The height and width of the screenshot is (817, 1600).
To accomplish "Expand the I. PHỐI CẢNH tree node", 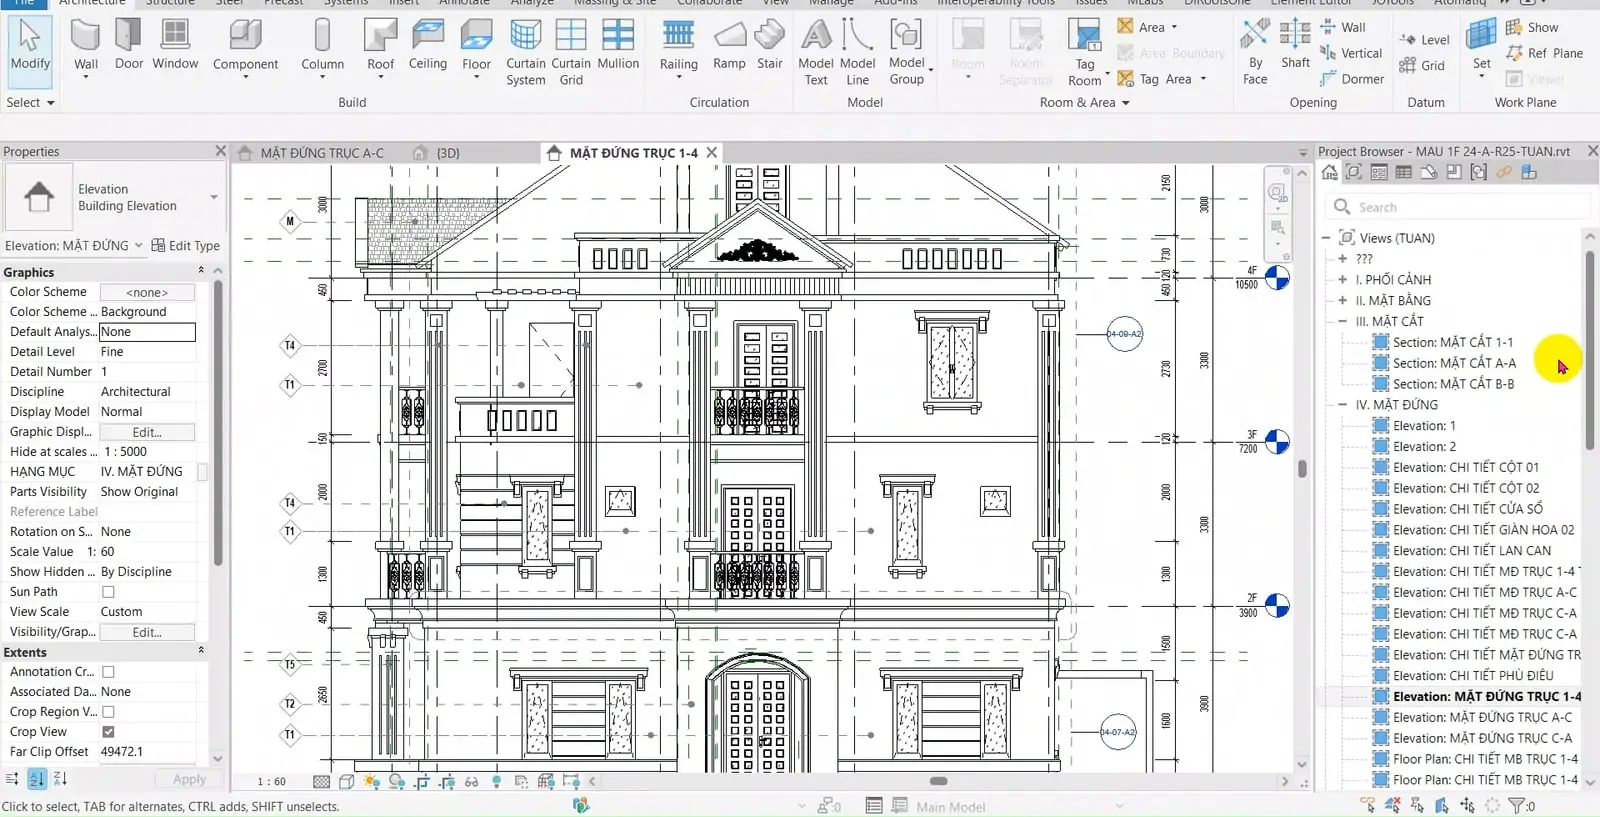I will click(1343, 279).
